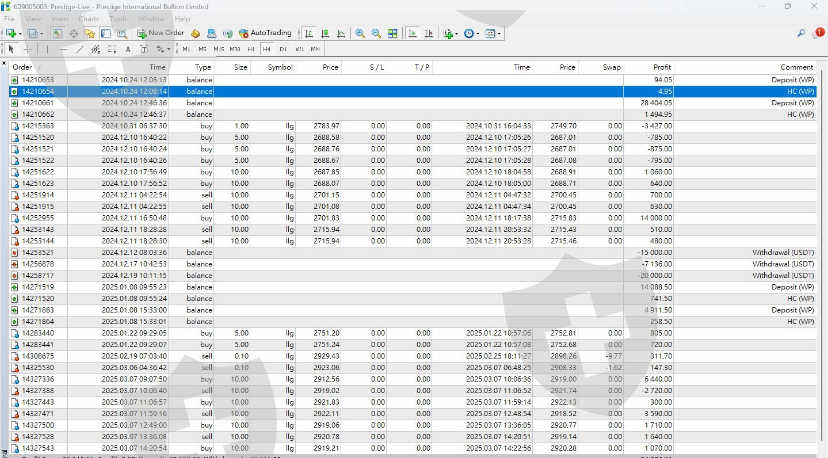Screen dimensions: 828x458
Task: Select the crosshair tool
Action: point(27,48)
